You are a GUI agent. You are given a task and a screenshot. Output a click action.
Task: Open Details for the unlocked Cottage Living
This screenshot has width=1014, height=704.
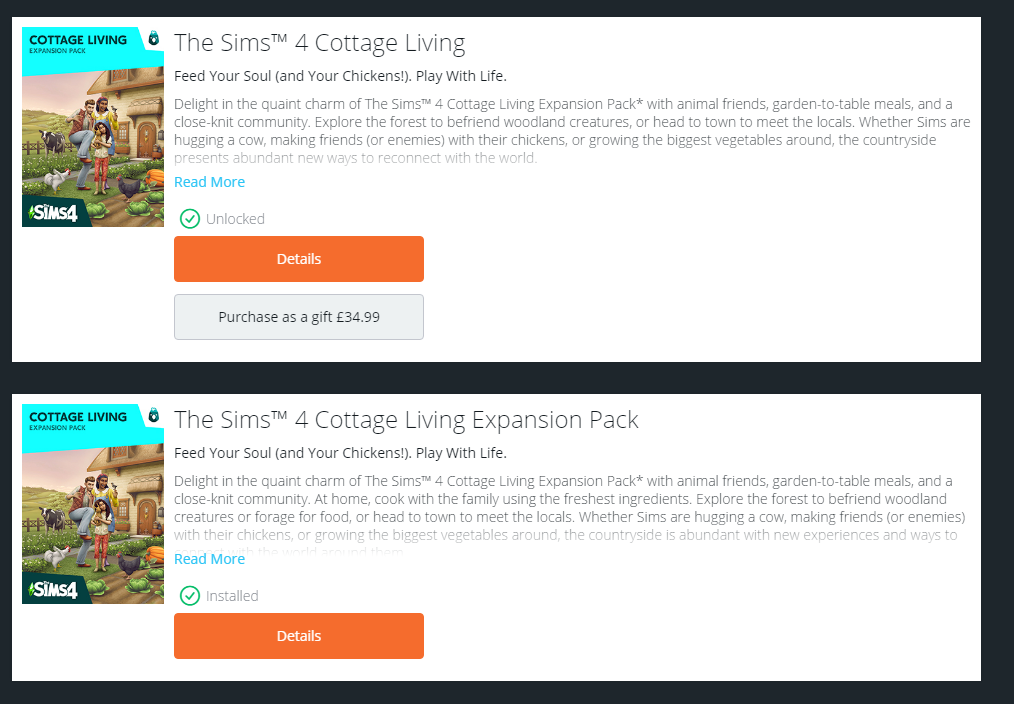tap(299, 259)
